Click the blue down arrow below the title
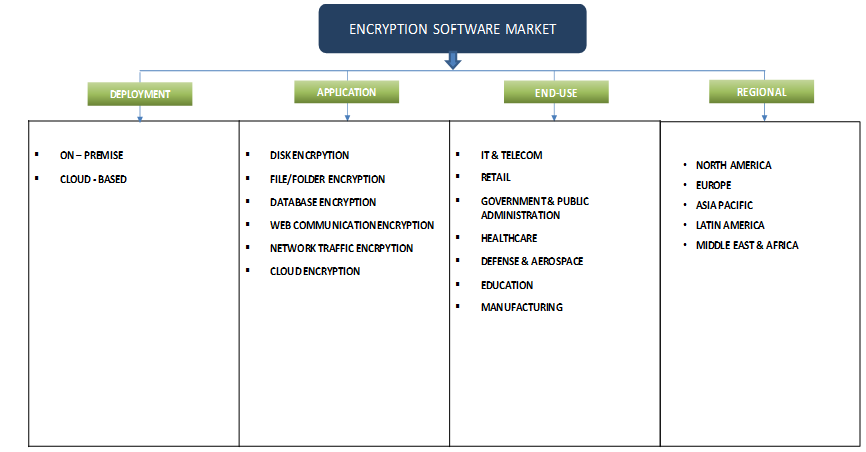The width and height of the screenshot is (866, 452). pos(452,63)
